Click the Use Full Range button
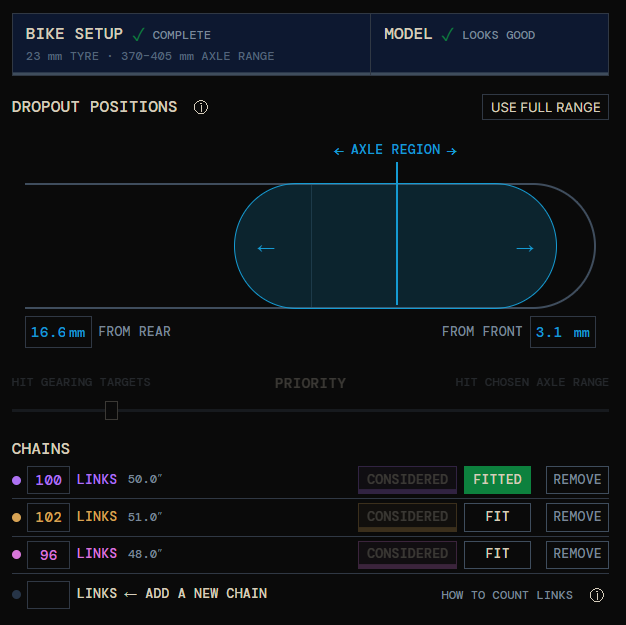The width and height of the screenshot is (626, 625). pos(545,107)
